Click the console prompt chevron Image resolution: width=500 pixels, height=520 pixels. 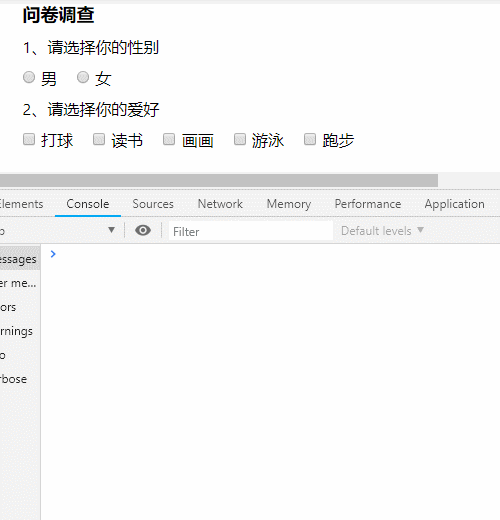click(x=53, y=254)
